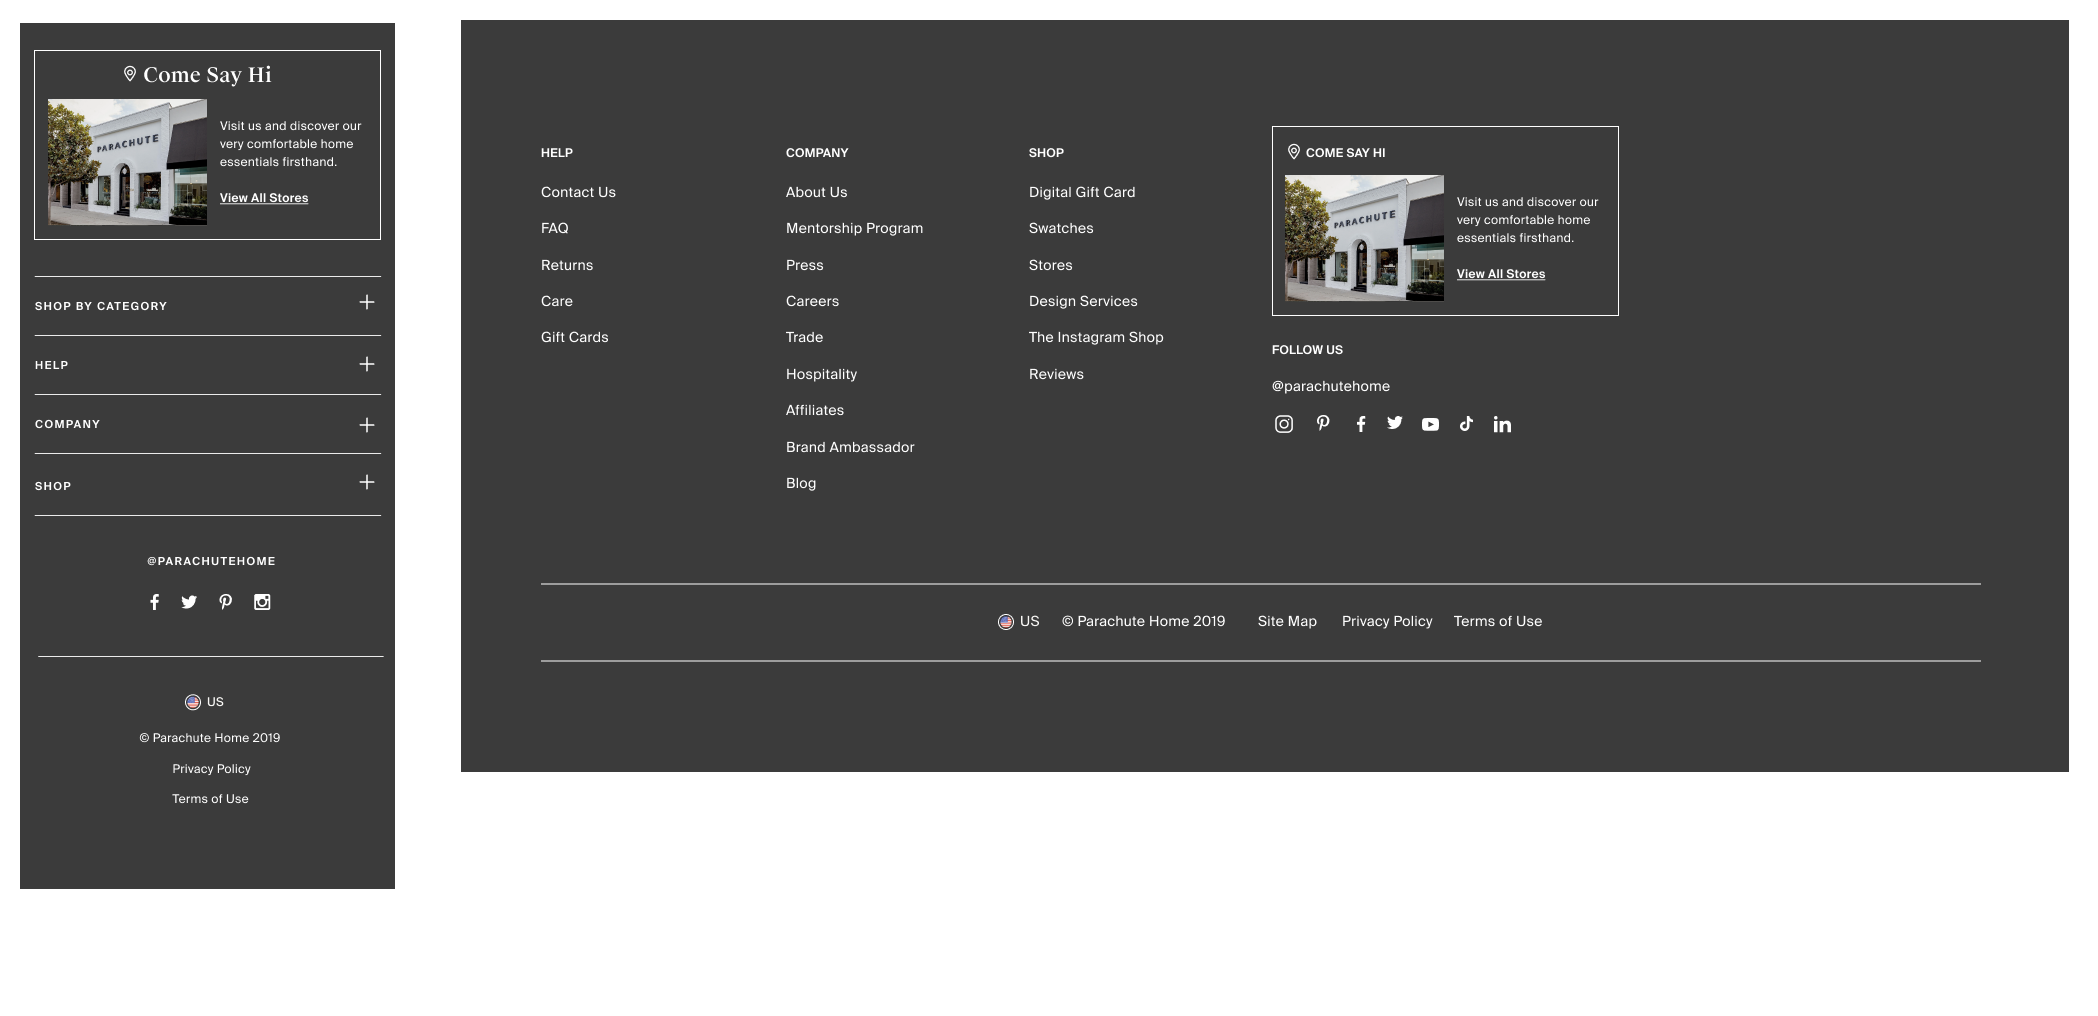This screenshot has height=1016, width=2098.
Task: Expand mobile HELP section plus
Action: (367, 364)
